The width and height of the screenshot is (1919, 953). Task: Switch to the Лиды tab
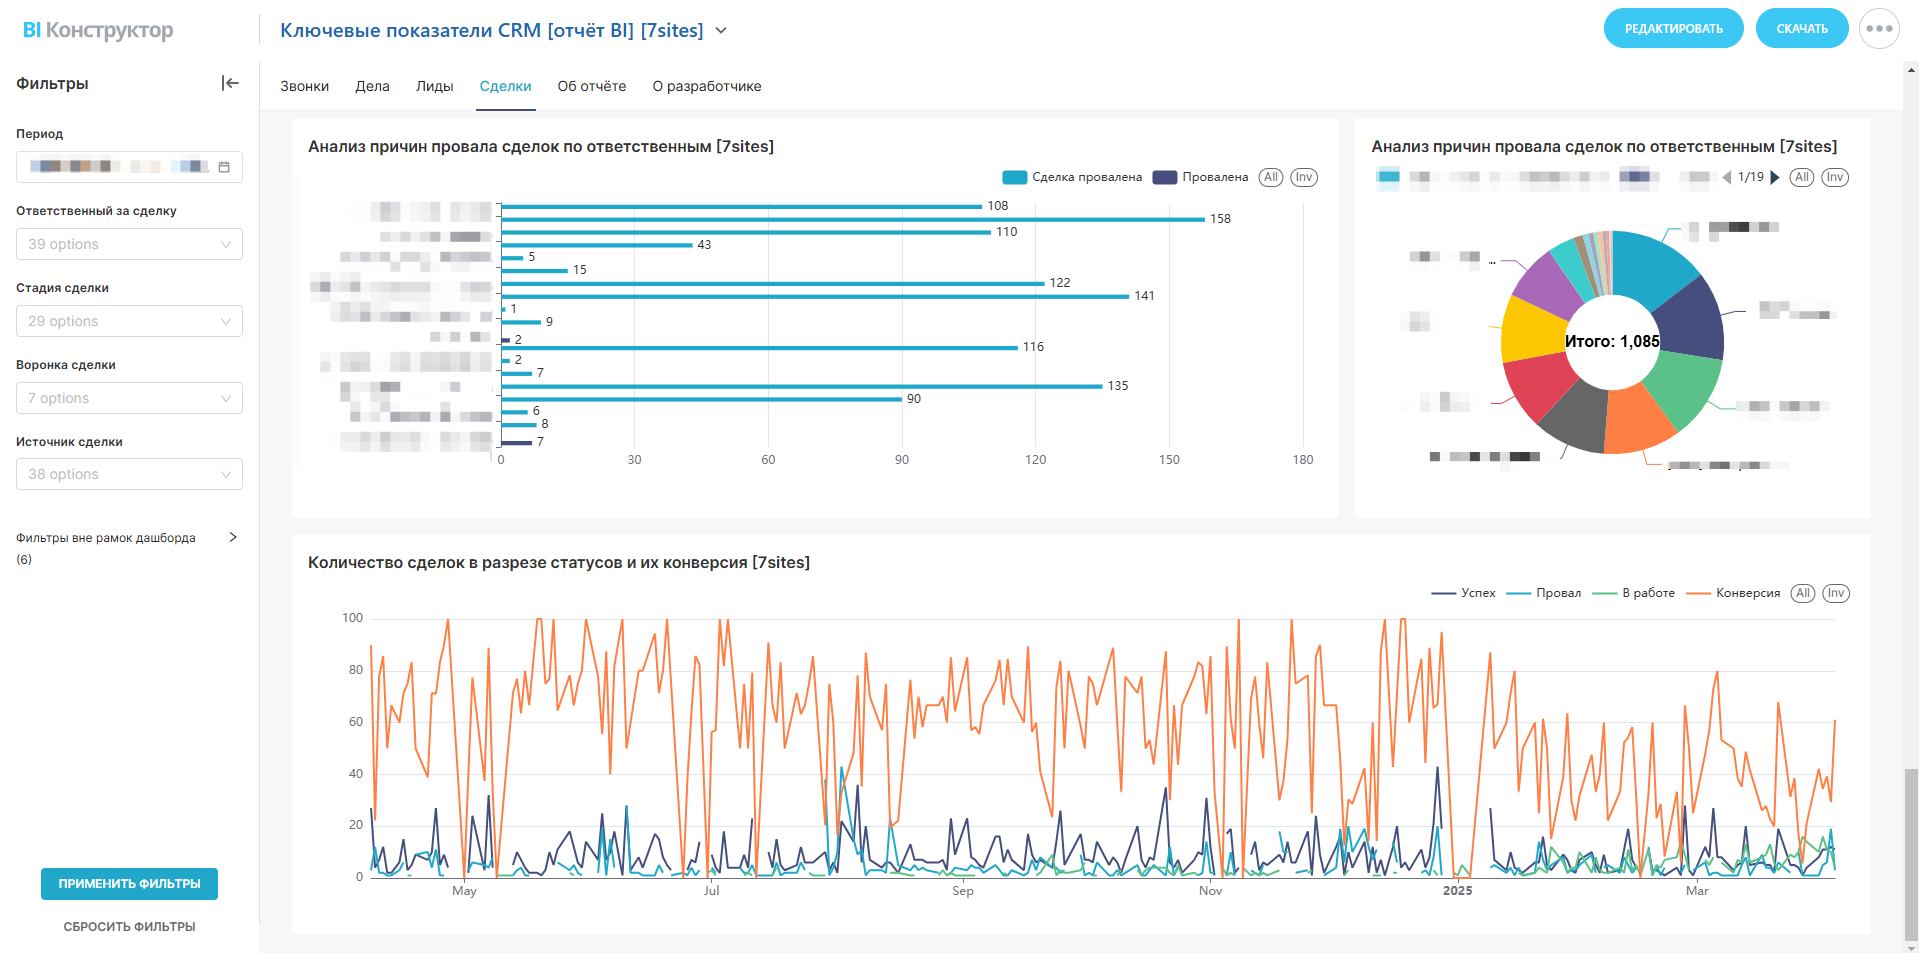click(x=434, y=86)
